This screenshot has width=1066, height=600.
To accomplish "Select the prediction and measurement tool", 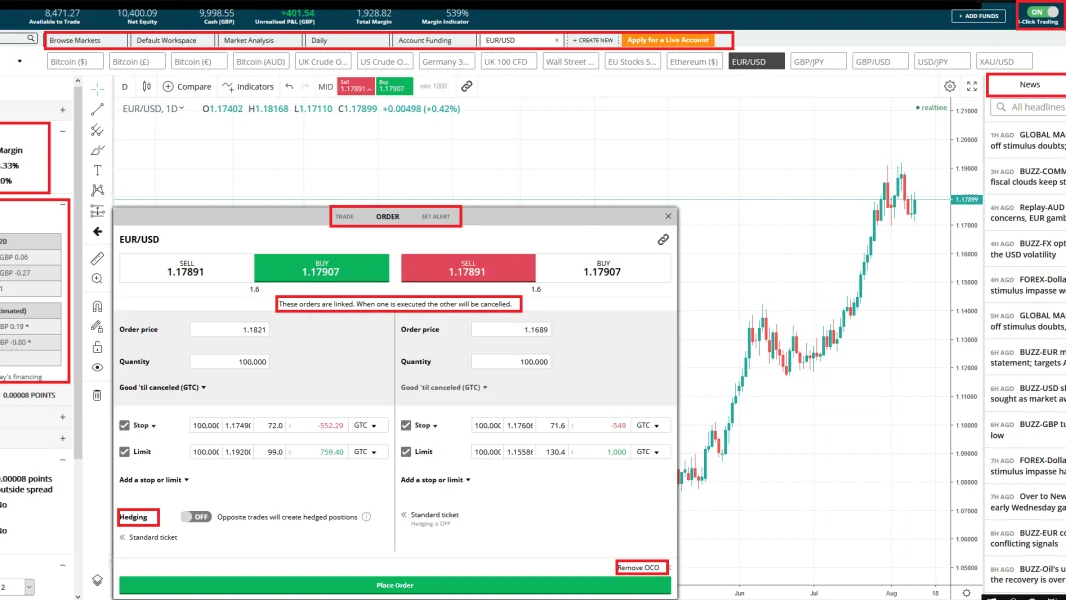I will click(97, 211).
